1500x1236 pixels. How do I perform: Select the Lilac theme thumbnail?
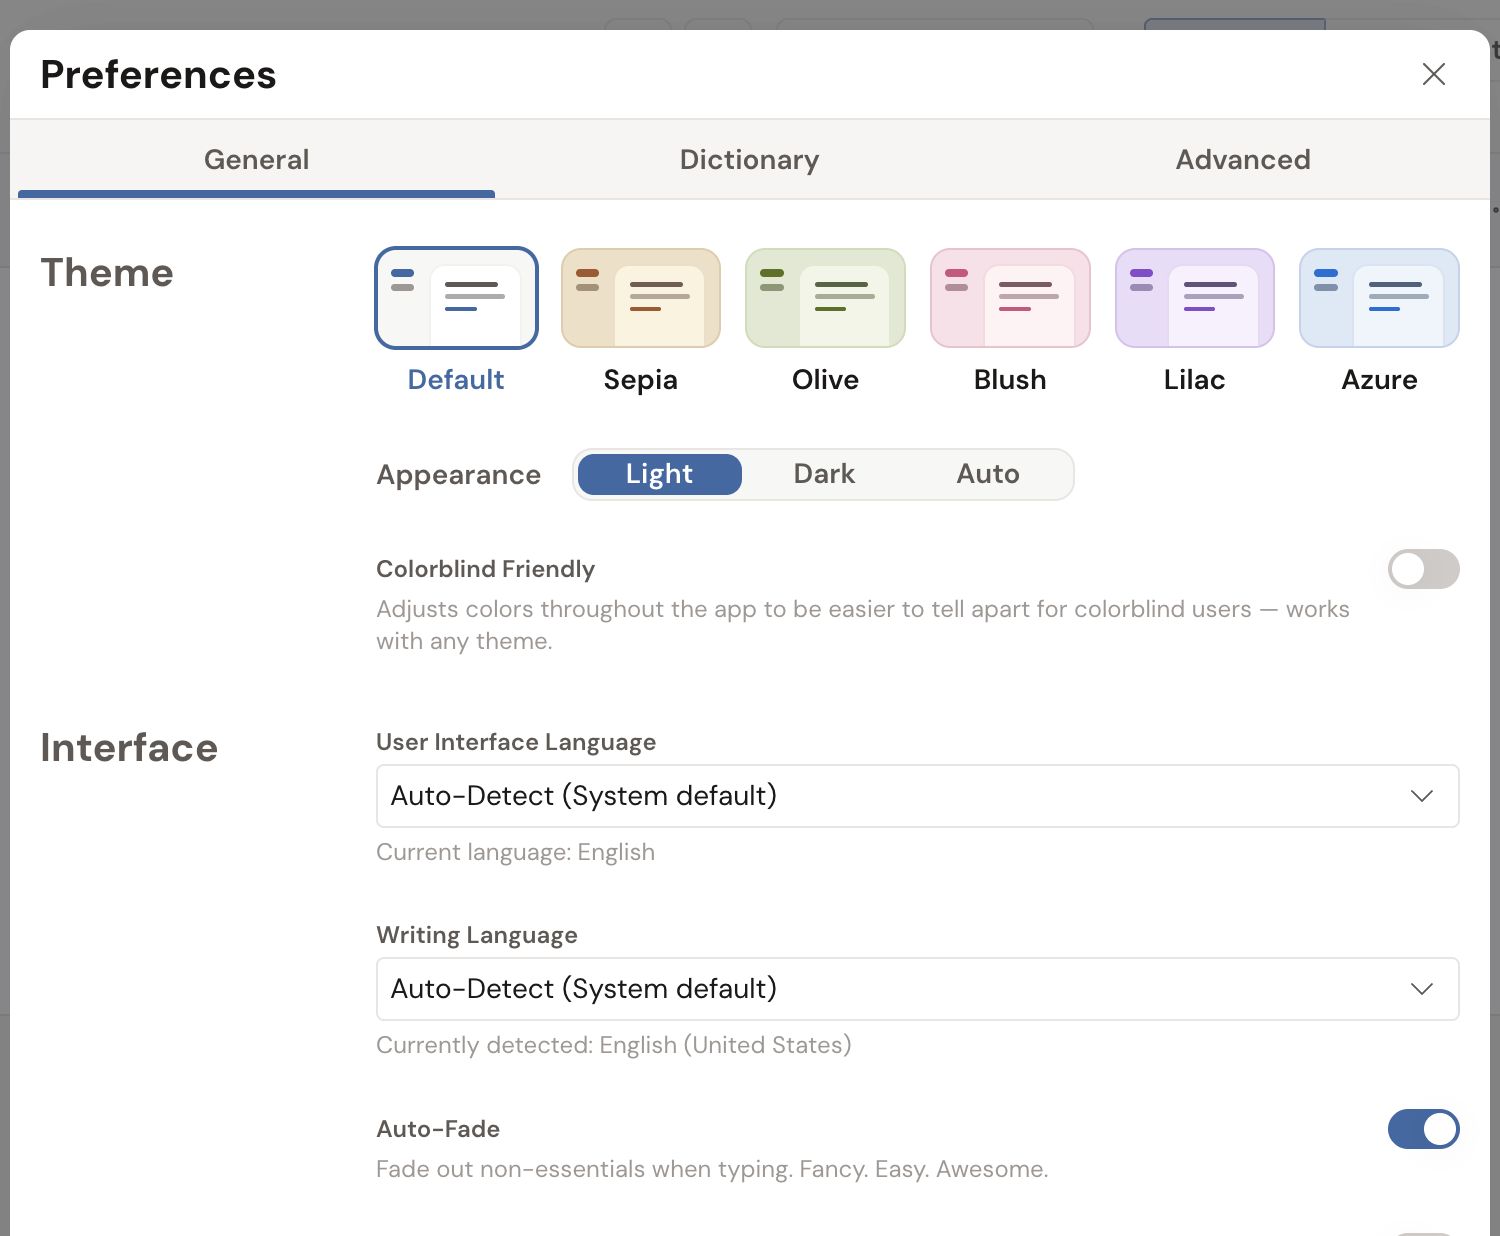click(1195, 298)
